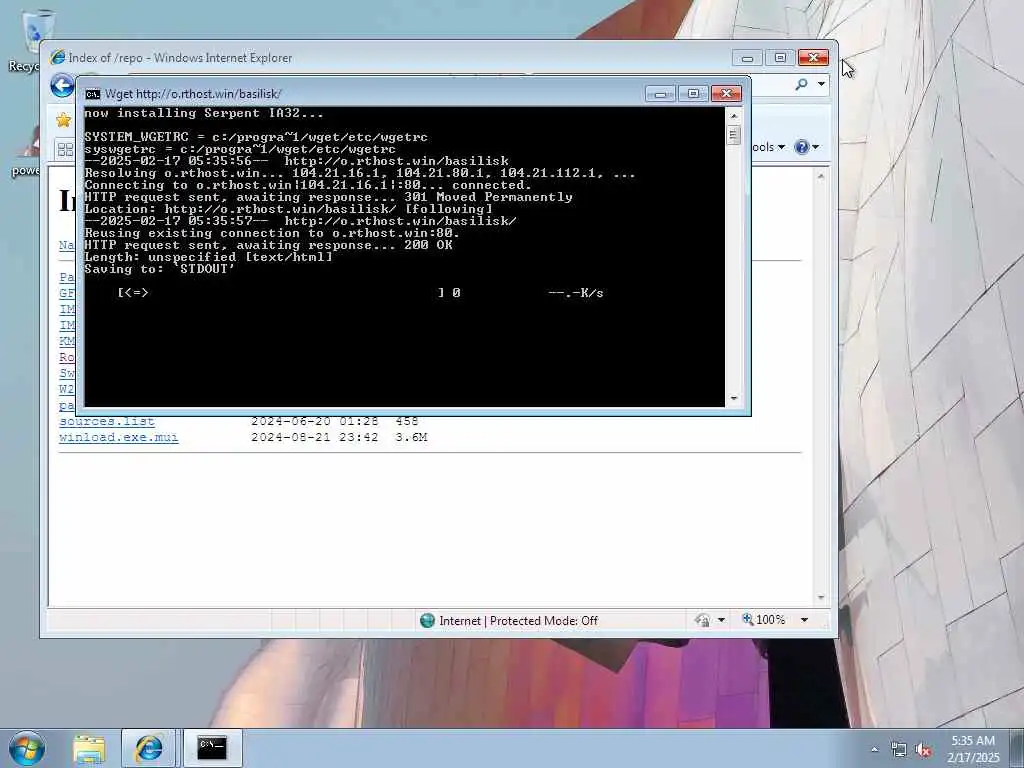Show hidden system tray icons

(874, 749)
